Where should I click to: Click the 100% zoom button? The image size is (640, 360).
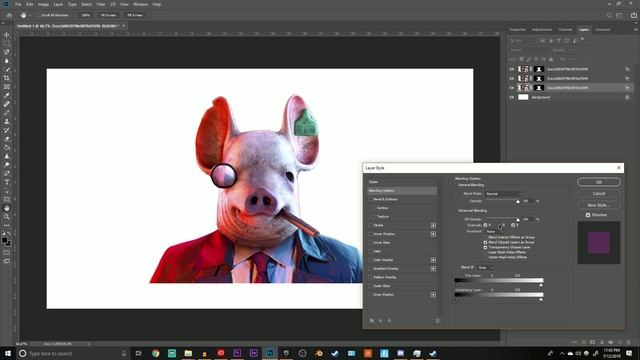point(85,15)
